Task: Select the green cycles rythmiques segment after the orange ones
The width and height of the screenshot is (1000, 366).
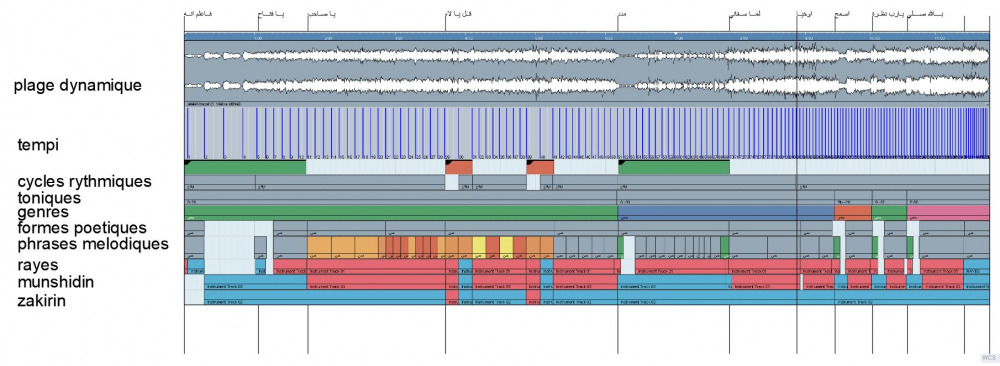Action: click(674, 167)
